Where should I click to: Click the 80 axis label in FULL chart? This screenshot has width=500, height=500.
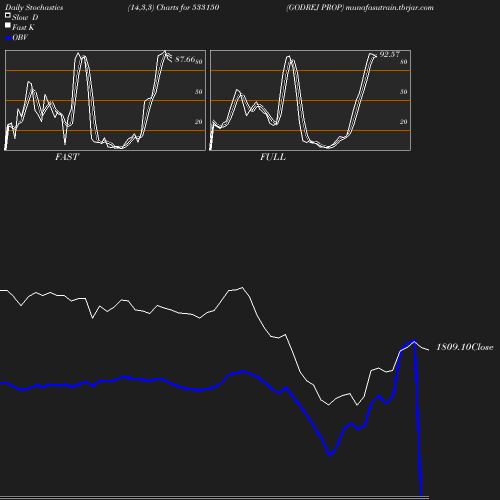click(x=404, y=62)
